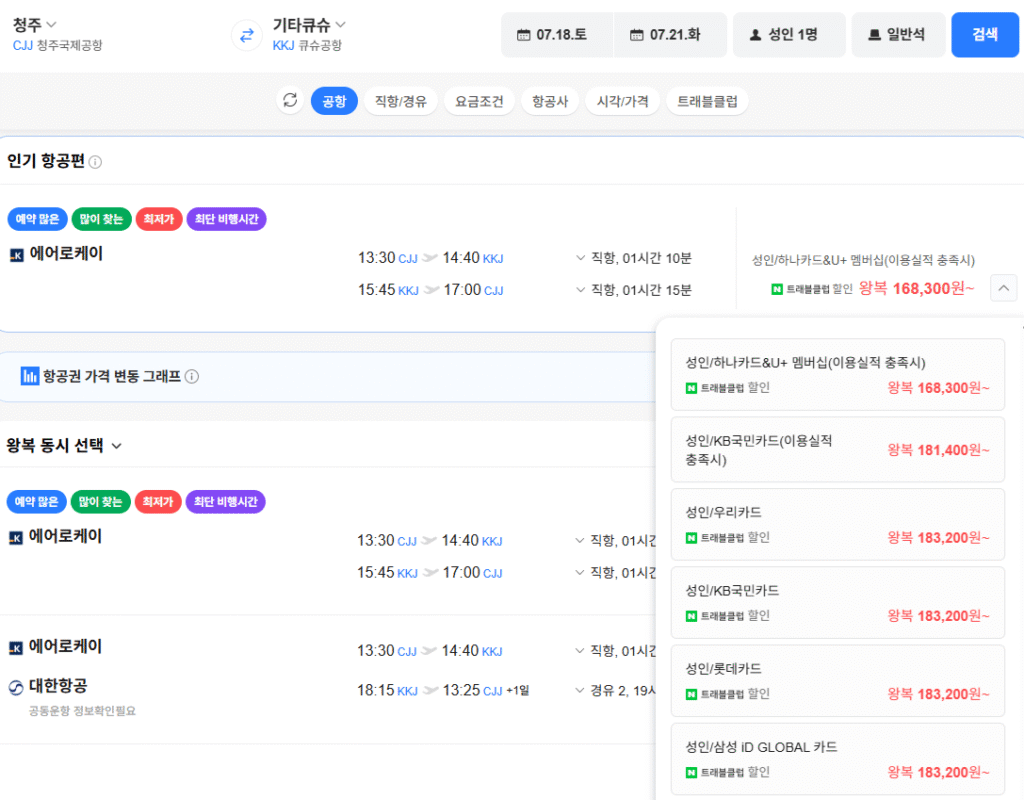The height and width of the screenshot is (800, 1024).
Task: Click 최저가 badge in popular flight card
Action: pyautogui.click(x=159, y=219)
